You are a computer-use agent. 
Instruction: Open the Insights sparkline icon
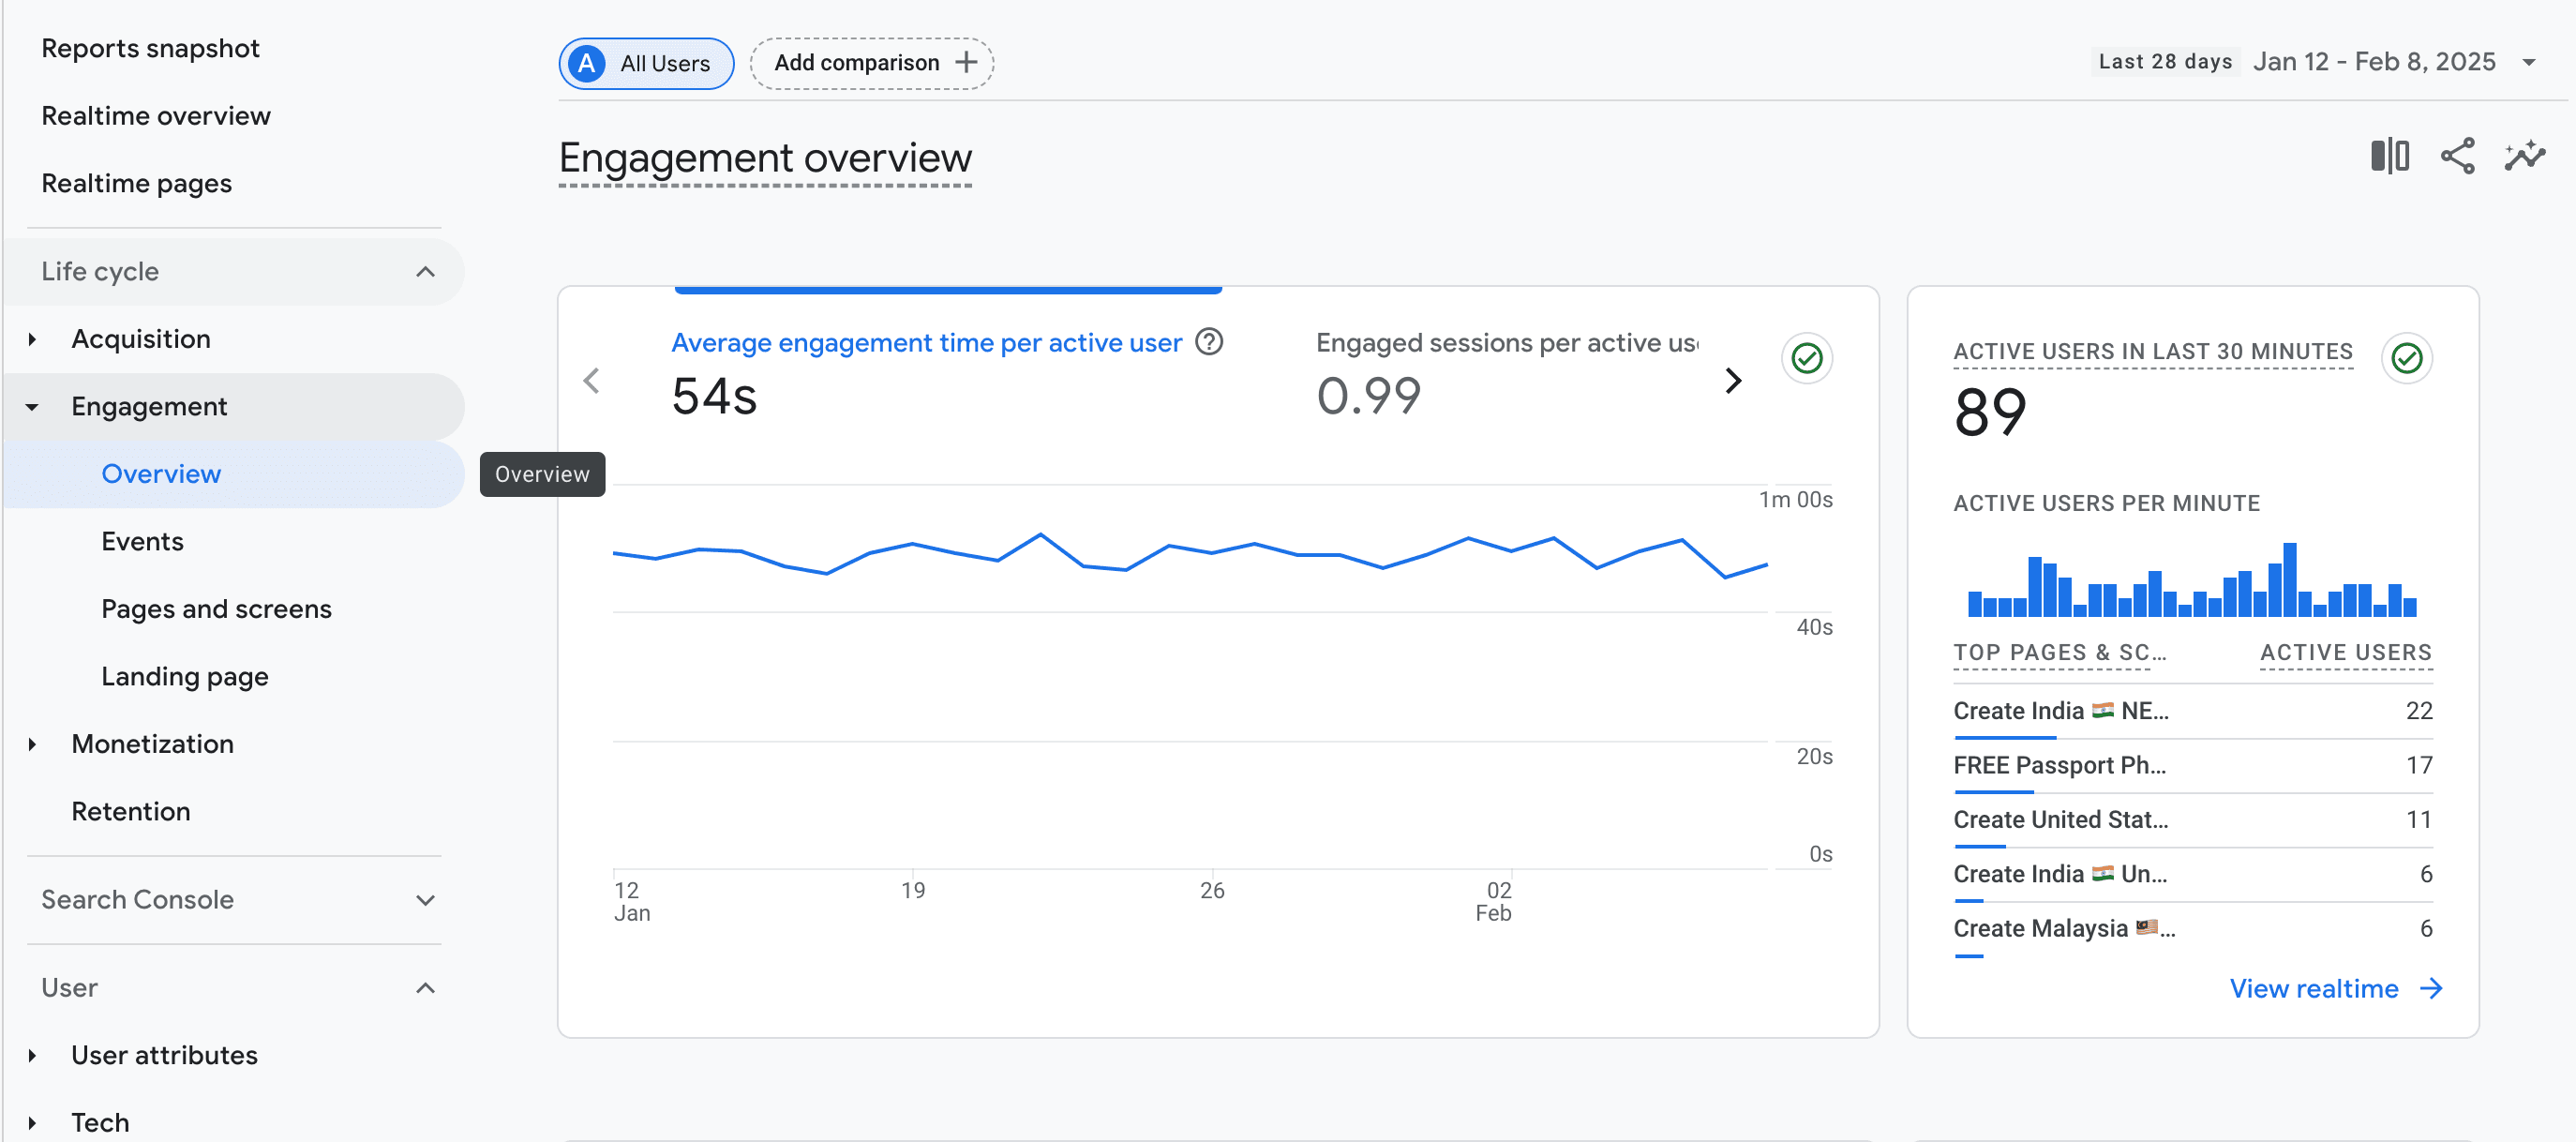tap(2524, 156)
